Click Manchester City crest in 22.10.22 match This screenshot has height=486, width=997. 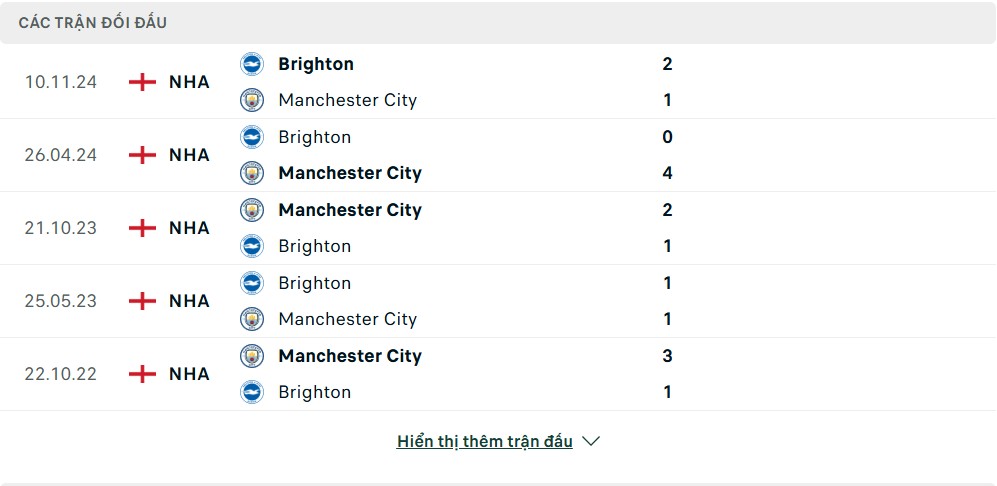tap(252, 356)
